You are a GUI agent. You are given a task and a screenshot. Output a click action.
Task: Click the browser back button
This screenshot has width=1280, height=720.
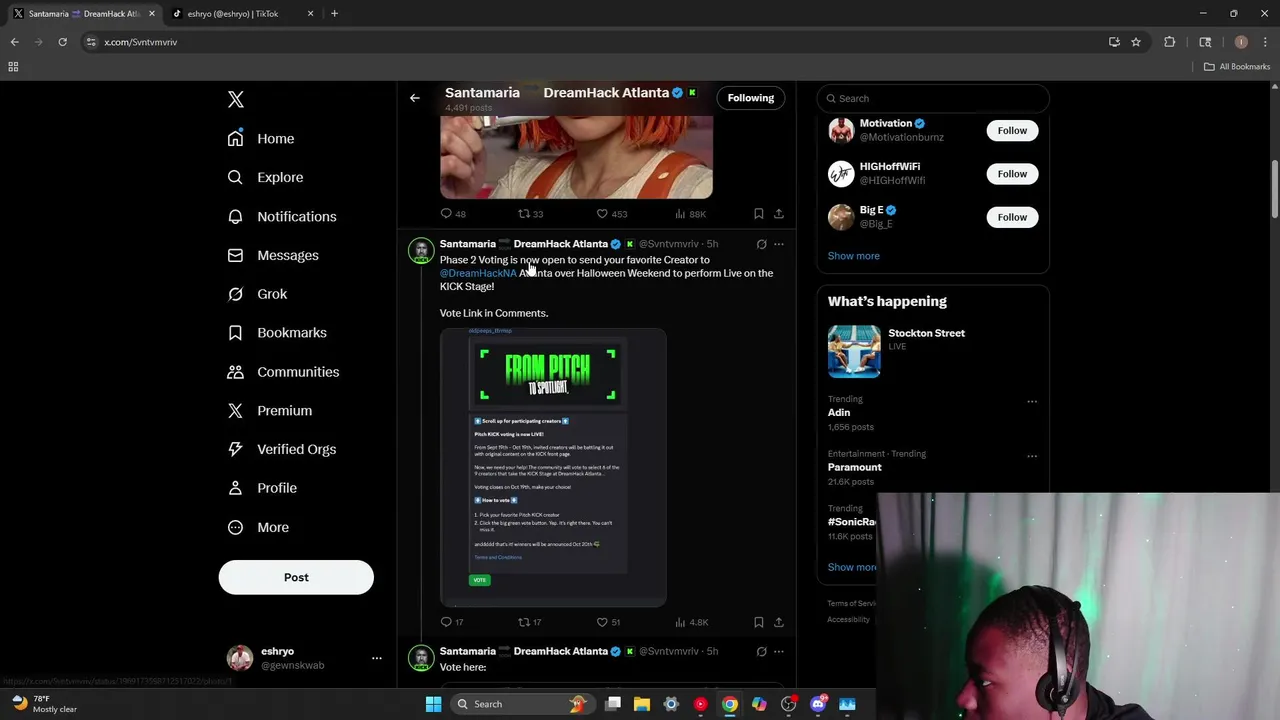click(14, 42)
